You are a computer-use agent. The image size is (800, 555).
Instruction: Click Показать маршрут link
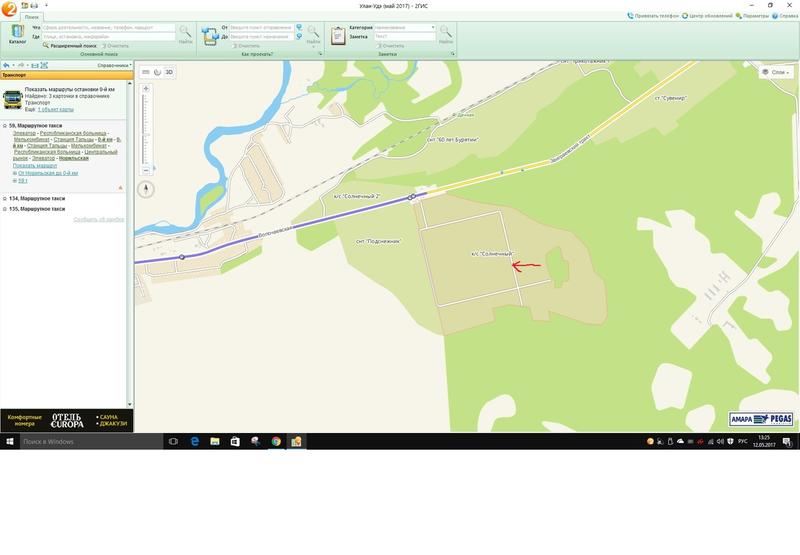pos(35,166)
